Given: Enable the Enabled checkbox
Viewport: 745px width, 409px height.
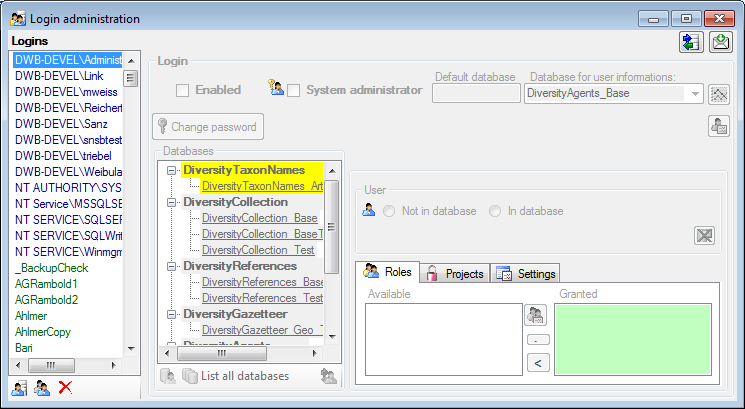Looking at the screenshot, I should pyautogui.click(x=183, y=90).
